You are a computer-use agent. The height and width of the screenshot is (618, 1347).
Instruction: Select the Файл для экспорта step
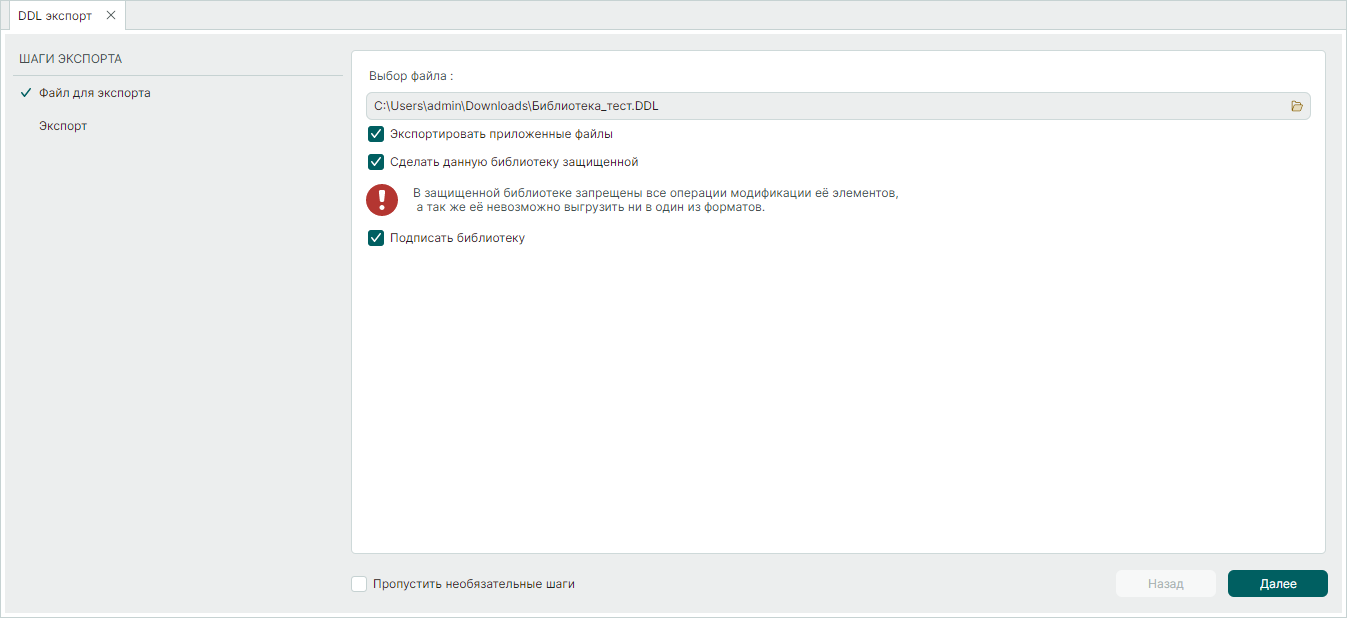[95, 93]
